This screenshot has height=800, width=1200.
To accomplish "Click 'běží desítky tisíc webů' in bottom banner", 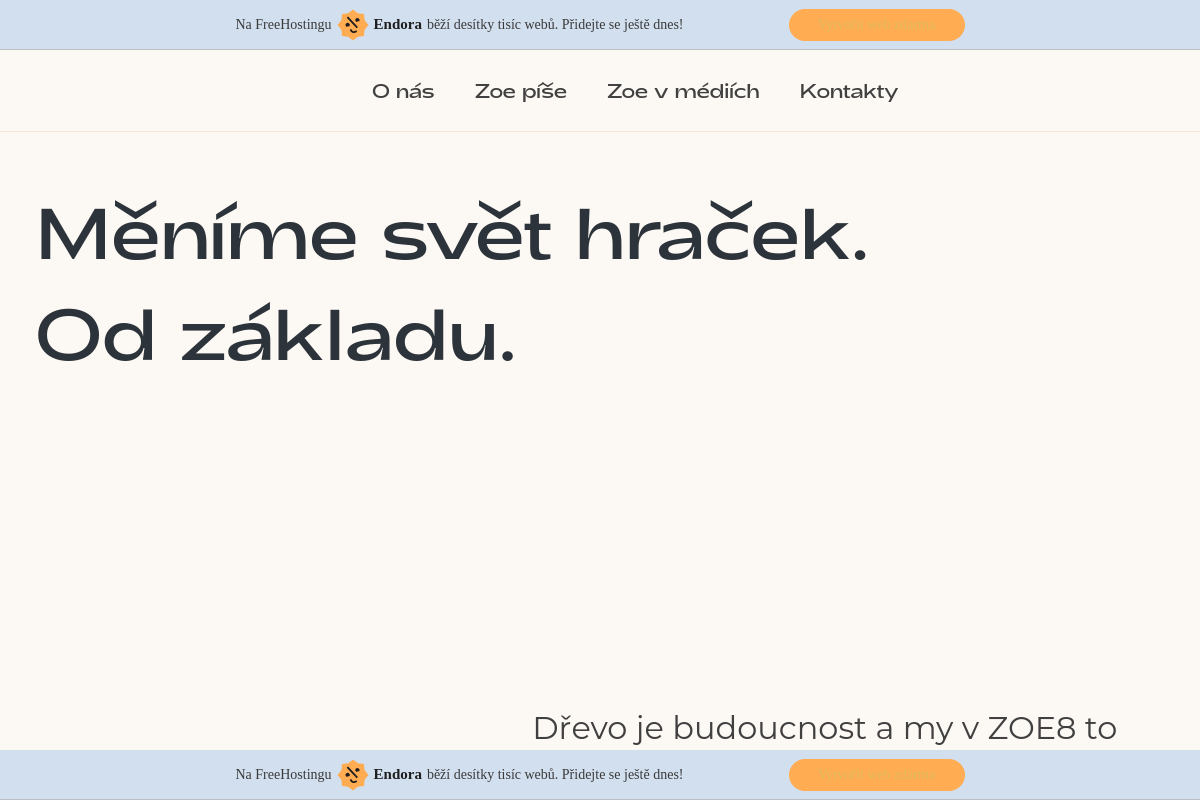I will point(492,775).
